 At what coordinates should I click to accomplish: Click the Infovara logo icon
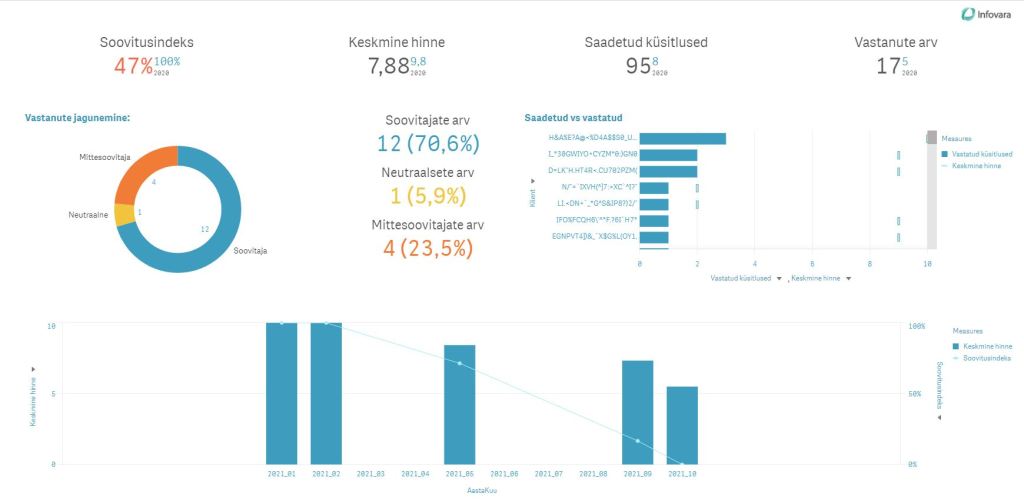coord(967,14)
